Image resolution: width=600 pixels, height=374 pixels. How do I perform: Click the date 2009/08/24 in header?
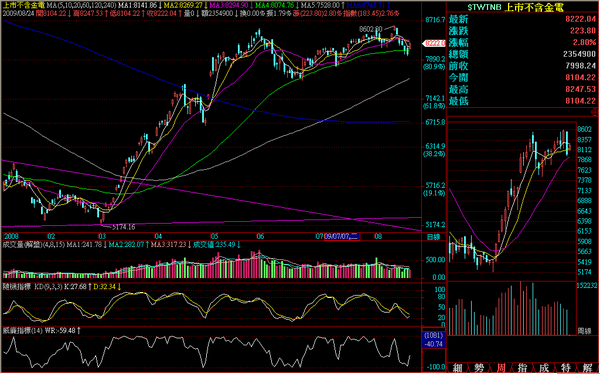pyautogui.click(x=17, y=14)
